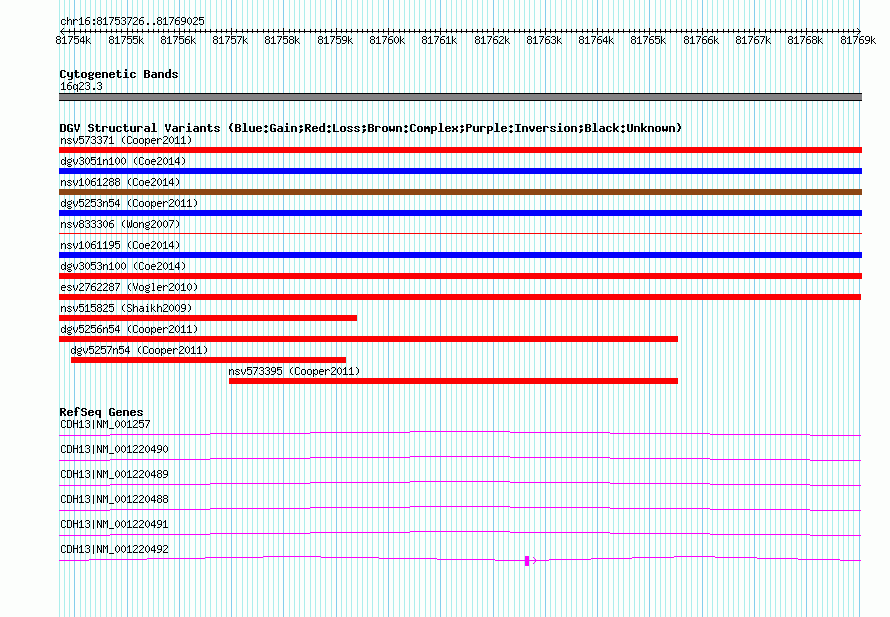Viewport: 890px width, 617px height.
Task: Open variant label dgv3051n100 (Coe2014)
Action: pyautogui.click(x=123, y=161)
